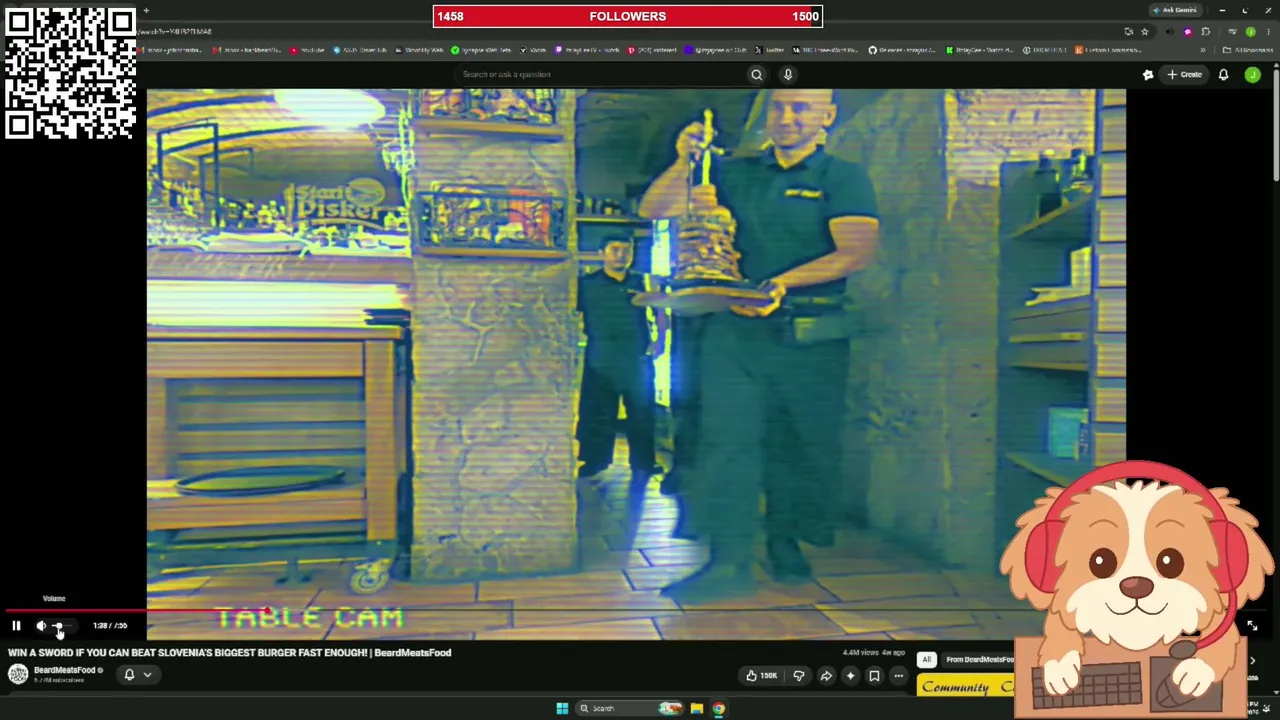The height and width of the screenshot is (720, 1280).
Task: Adjust the volume slider handle
Action: point(58,626)
